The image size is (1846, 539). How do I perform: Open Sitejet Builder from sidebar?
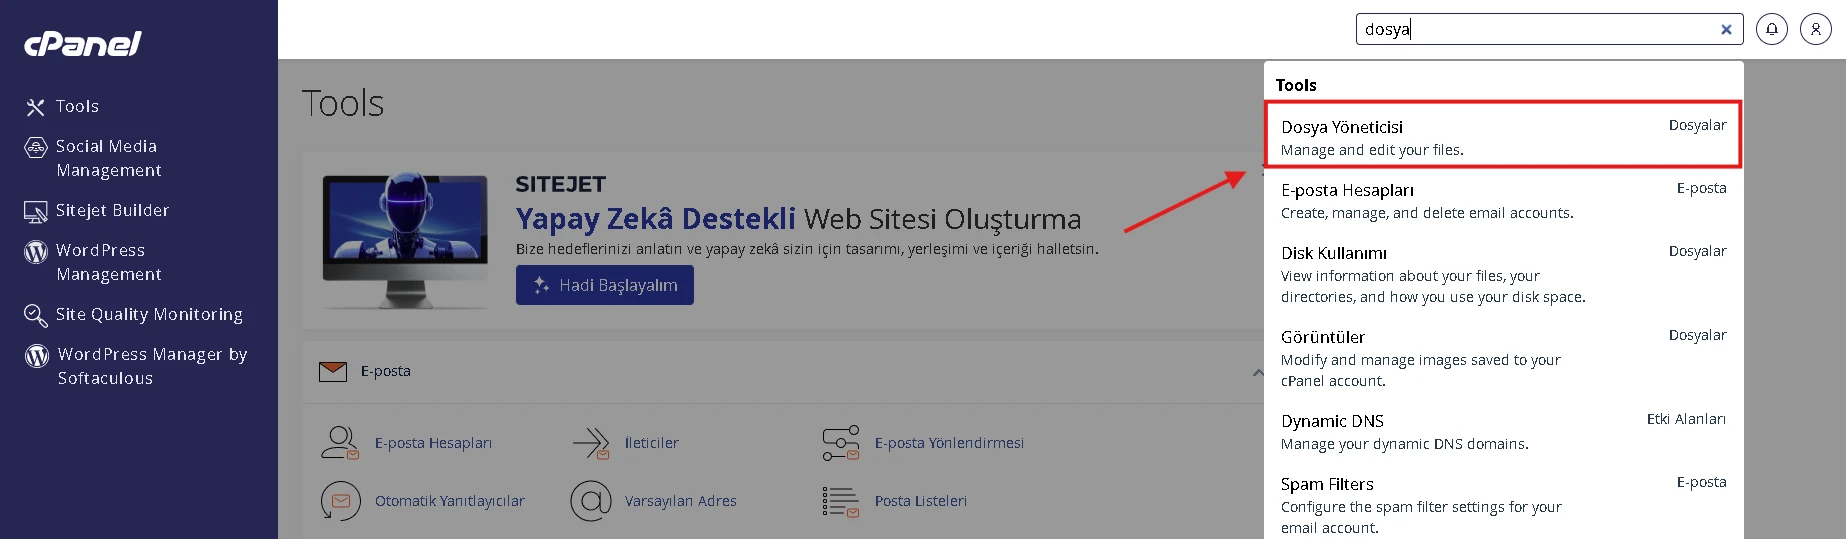[x=112, y=210]
